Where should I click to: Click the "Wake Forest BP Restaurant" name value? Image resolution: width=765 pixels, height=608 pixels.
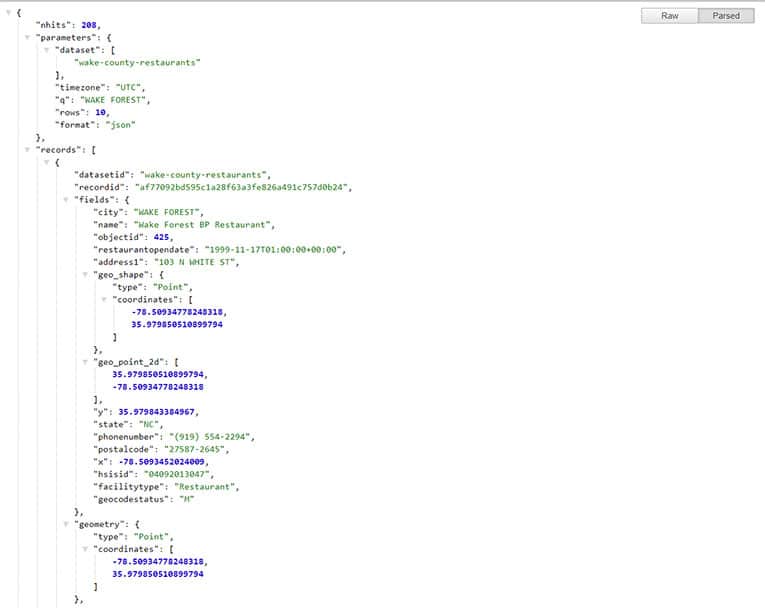(x=201, y=224)
